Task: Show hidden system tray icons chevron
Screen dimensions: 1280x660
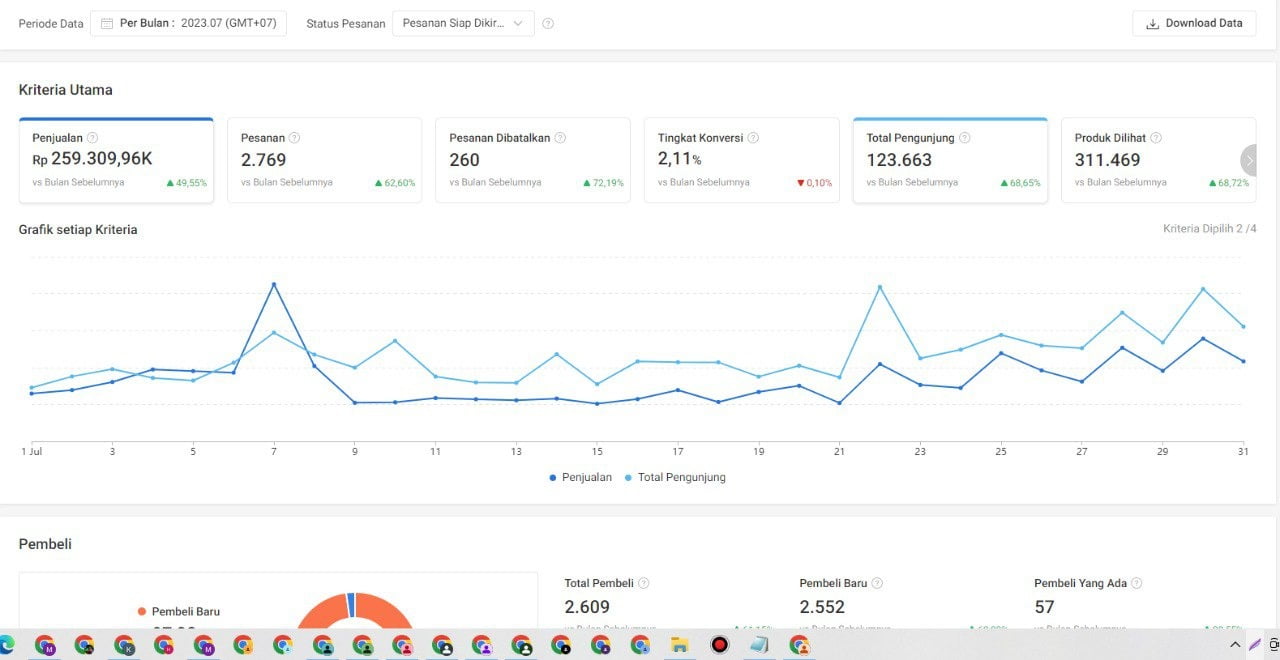Action: click(x=1236, y=645)
